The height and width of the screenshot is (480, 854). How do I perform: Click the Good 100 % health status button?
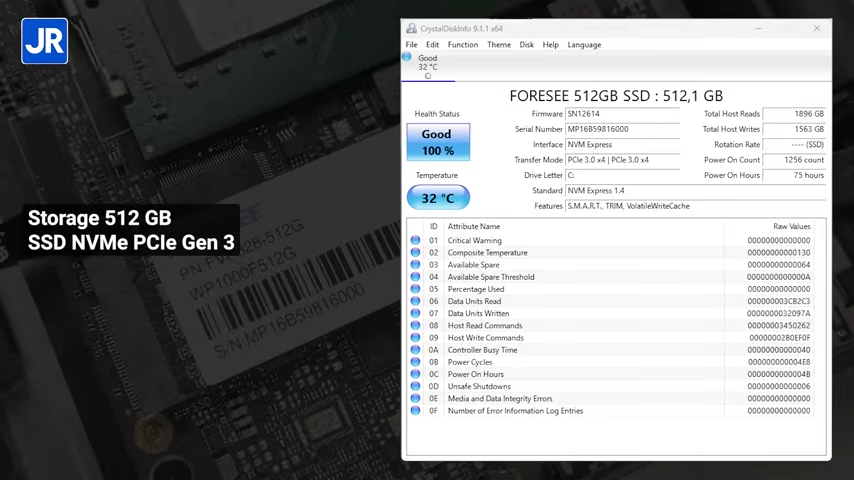click(437, 142)
